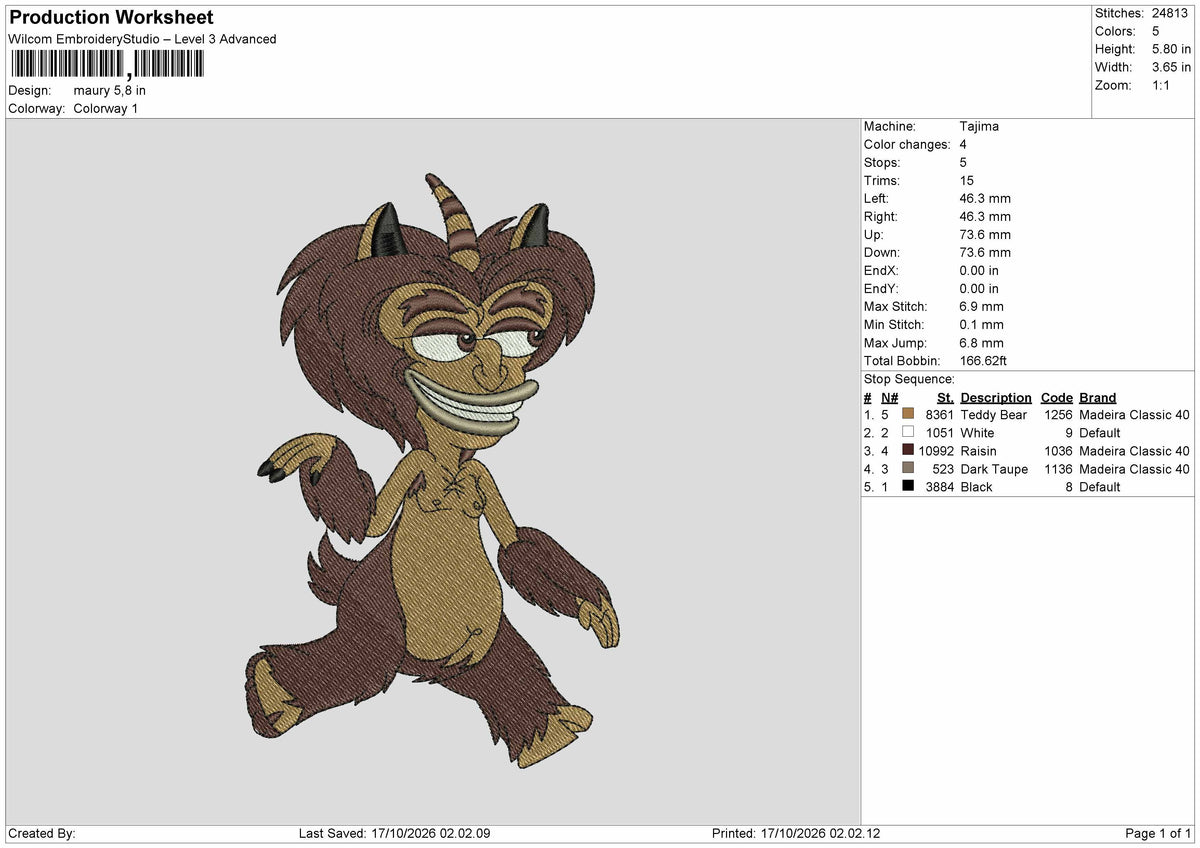Click the 'Stop Sequence:' label
This screenshot has width=1200, height=848.
tap(909, 379)
